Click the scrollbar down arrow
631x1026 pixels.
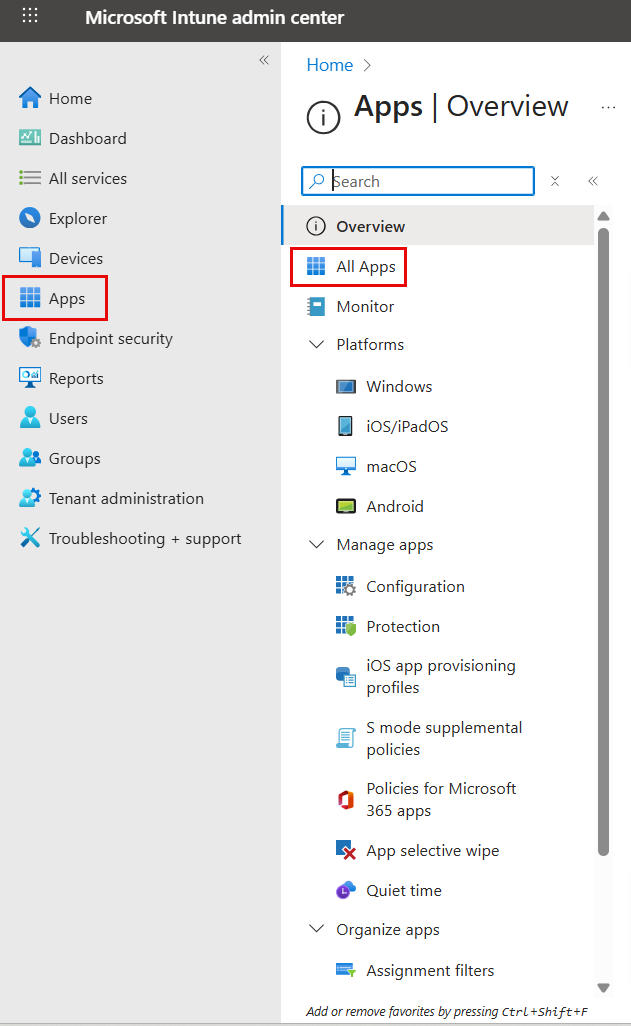pos(603,987)
